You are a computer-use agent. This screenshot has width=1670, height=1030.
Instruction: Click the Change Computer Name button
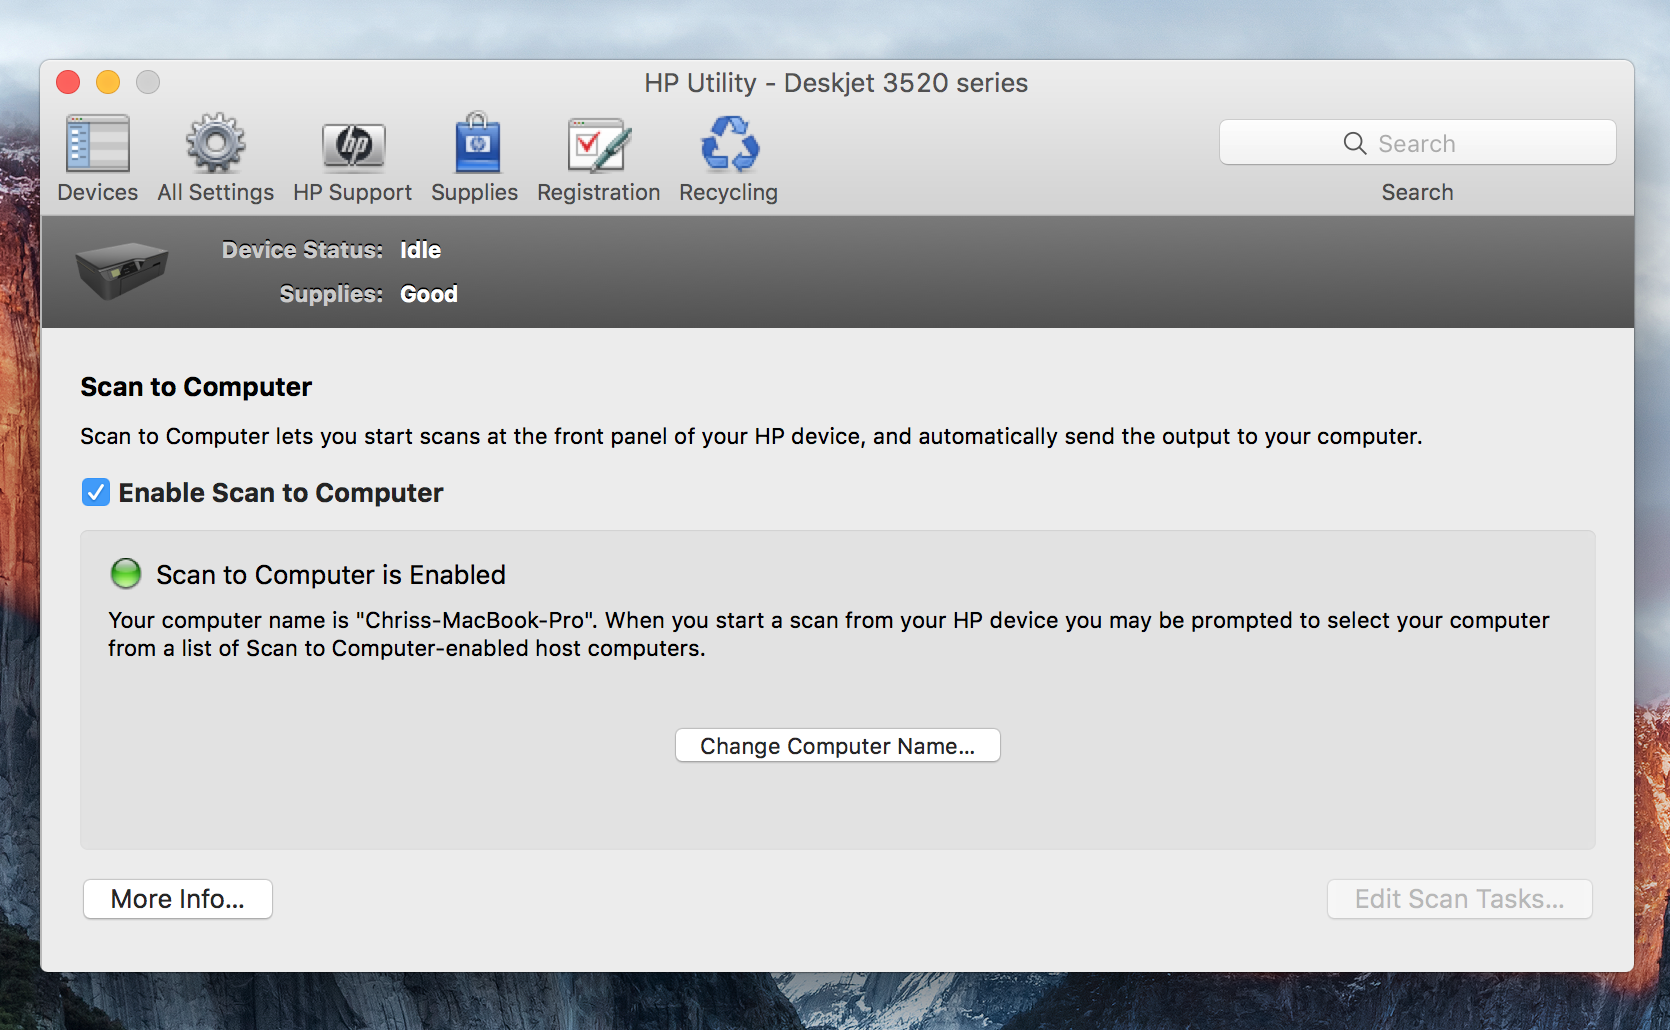837,745
